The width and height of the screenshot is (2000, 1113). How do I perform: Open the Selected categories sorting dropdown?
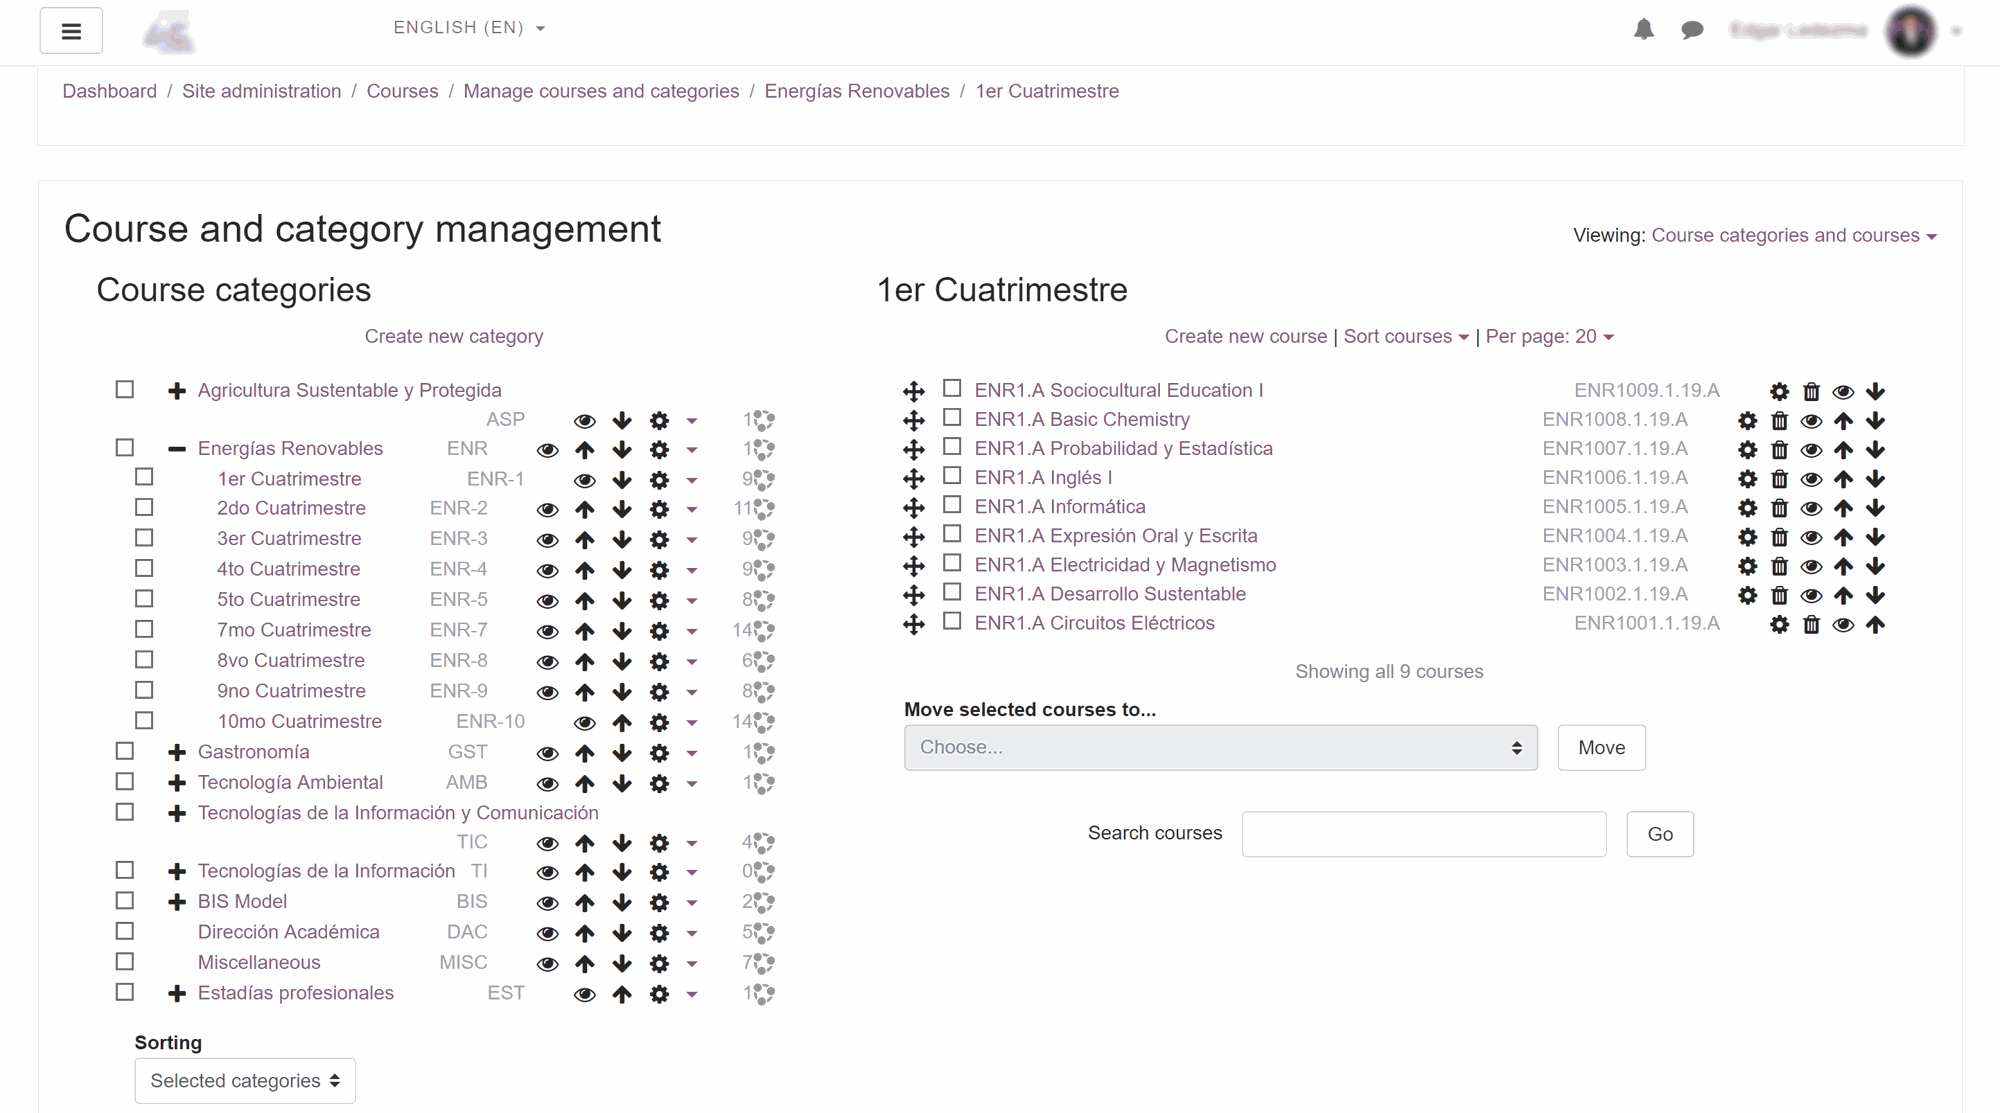pyautogui.click(x=245, y=1081)
